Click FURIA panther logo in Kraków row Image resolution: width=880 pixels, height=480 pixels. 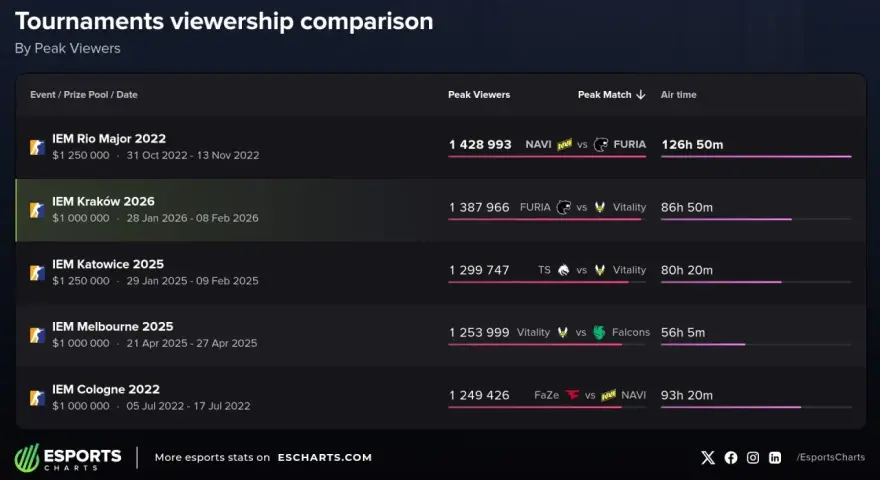[x=563, y=208]
